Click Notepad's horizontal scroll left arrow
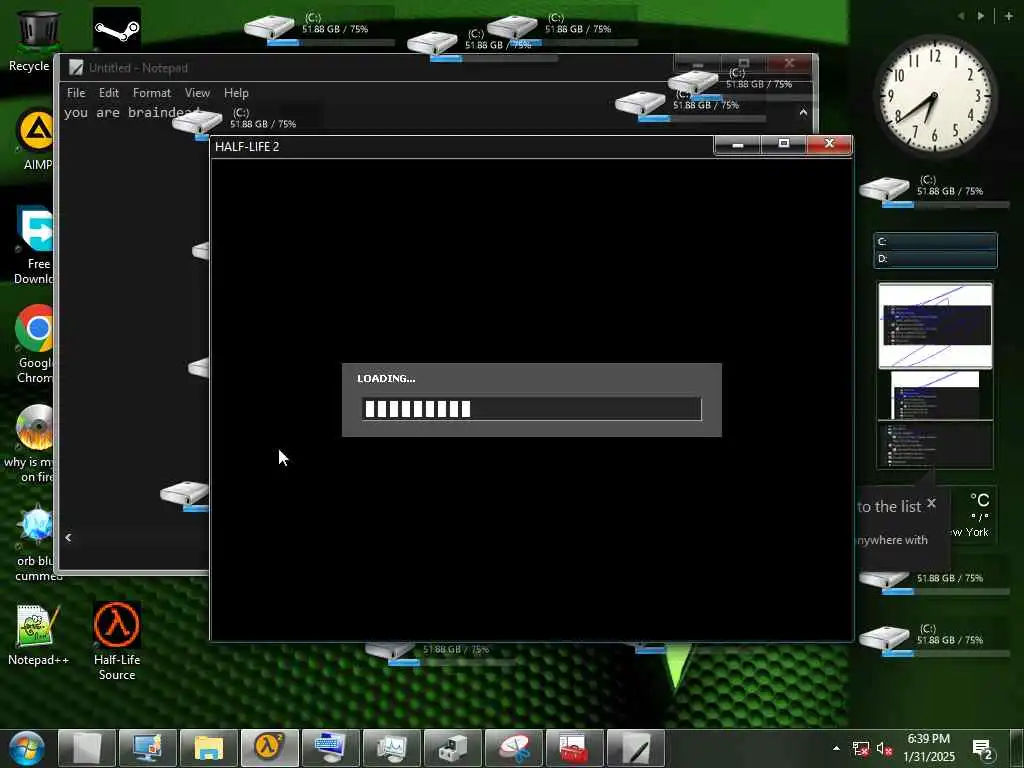Screen dimensions: 1024x768 click(x=68, y=537)
